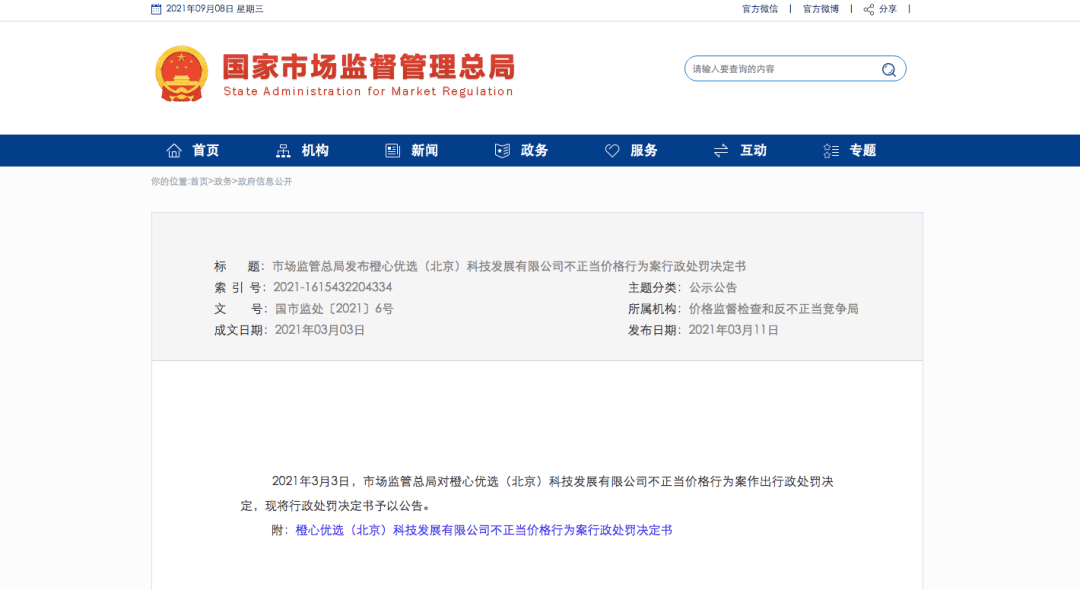Click the agency name 价格监督检查和反不正当竞争局

[x=773, y=309]
